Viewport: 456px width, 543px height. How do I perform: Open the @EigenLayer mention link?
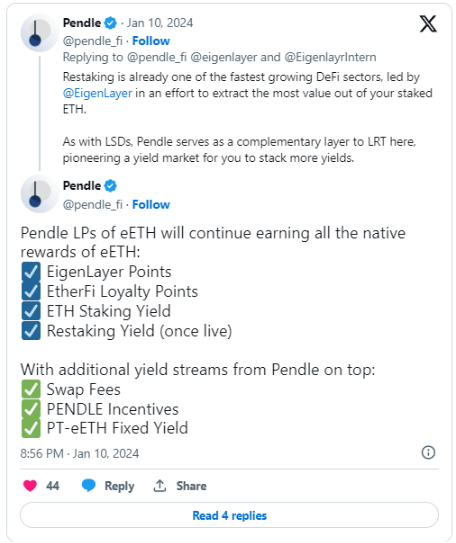click(97, 94)
